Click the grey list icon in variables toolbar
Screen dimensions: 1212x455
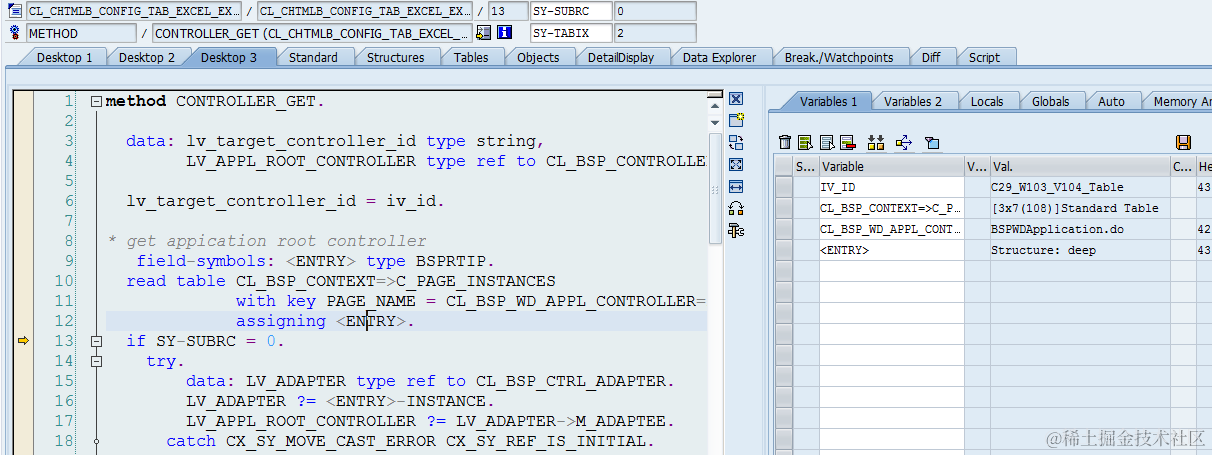coord(827,142)
